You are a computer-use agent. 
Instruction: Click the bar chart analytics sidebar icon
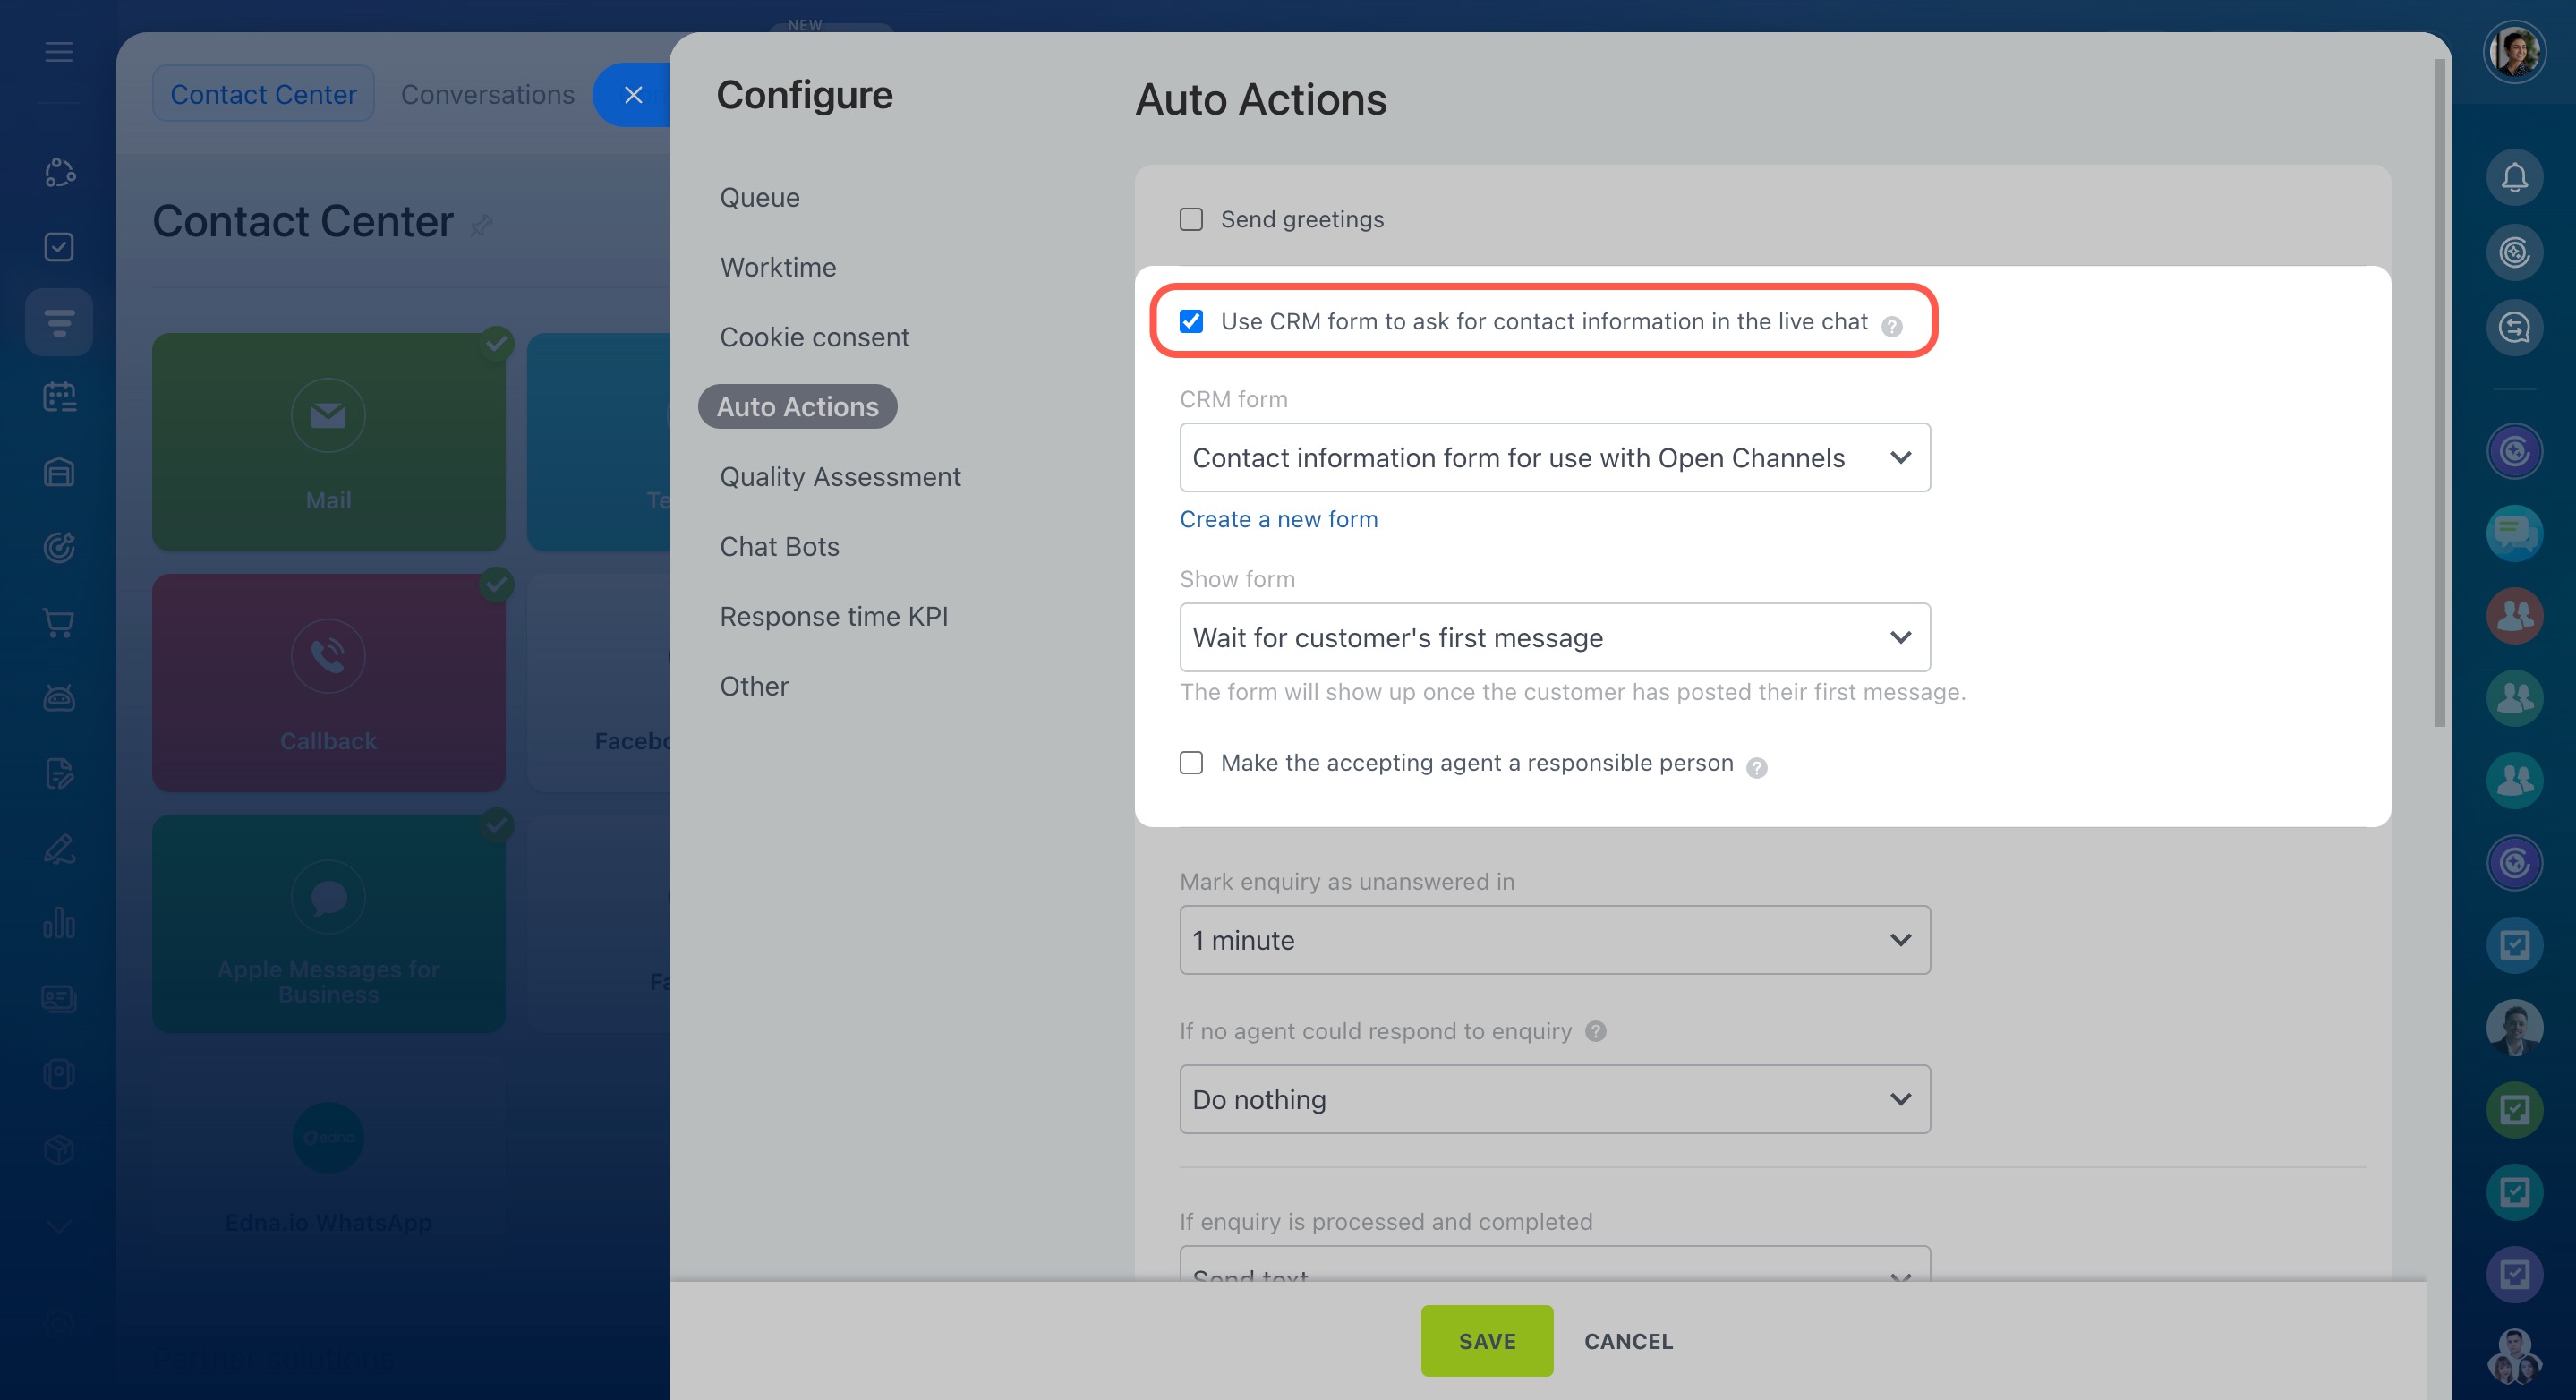tap(59, 922)
